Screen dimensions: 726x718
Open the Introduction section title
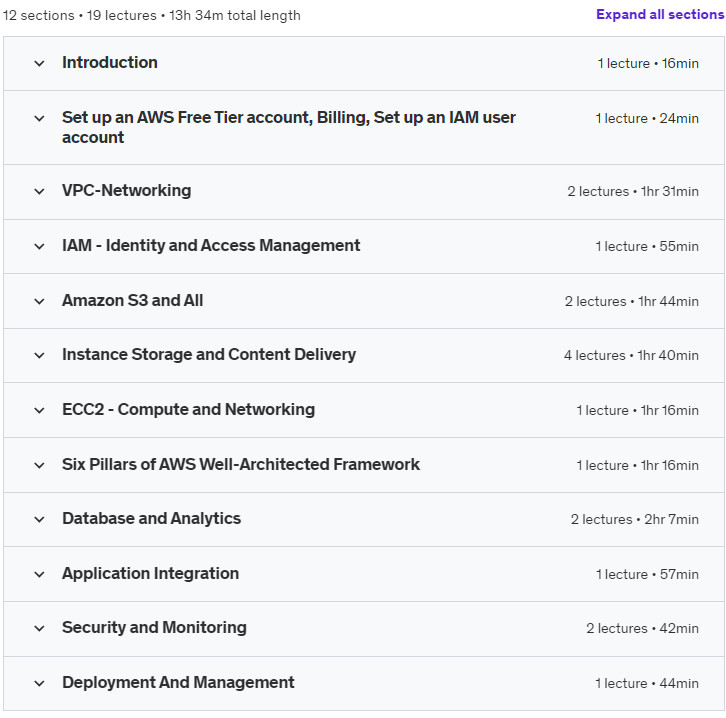110,62
